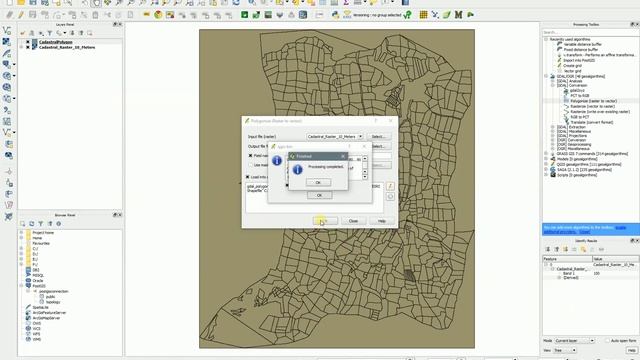Screen dimensions: 640x360
Task: Select the Cadastral_Raster_10_Meters layer name
Action: click(x=67, y=47)
